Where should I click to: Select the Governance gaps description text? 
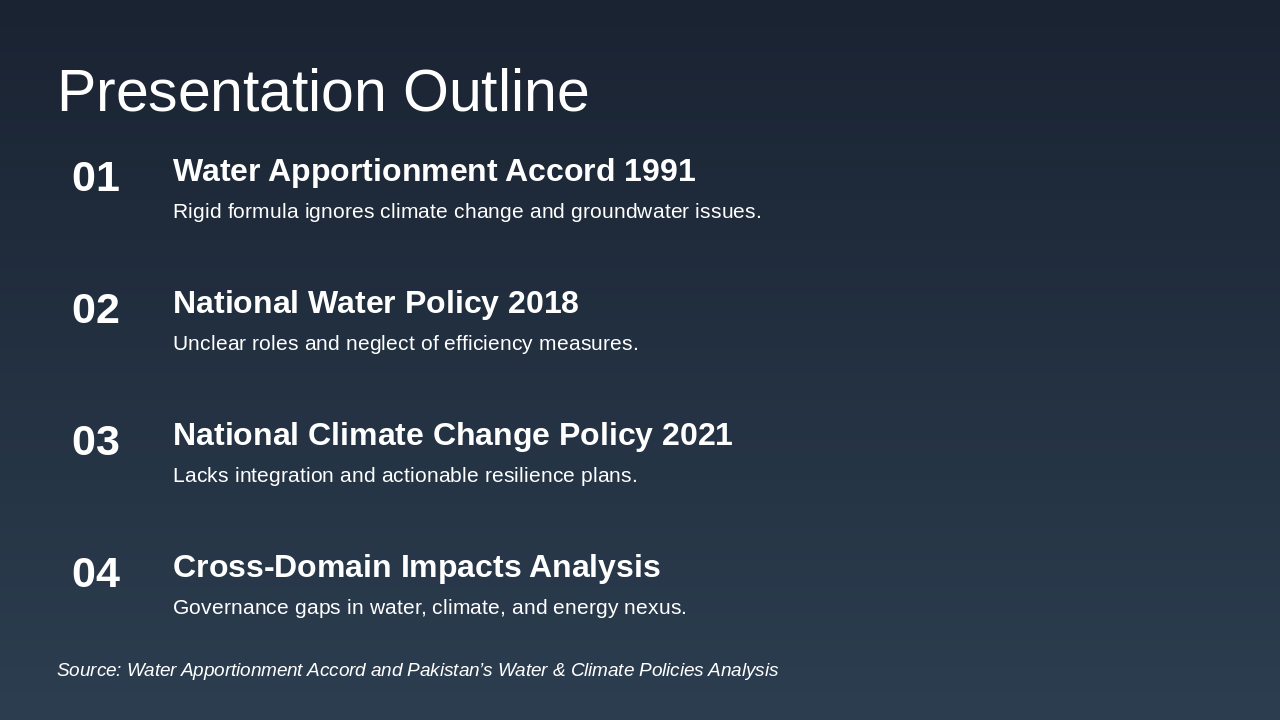[429, 607]
